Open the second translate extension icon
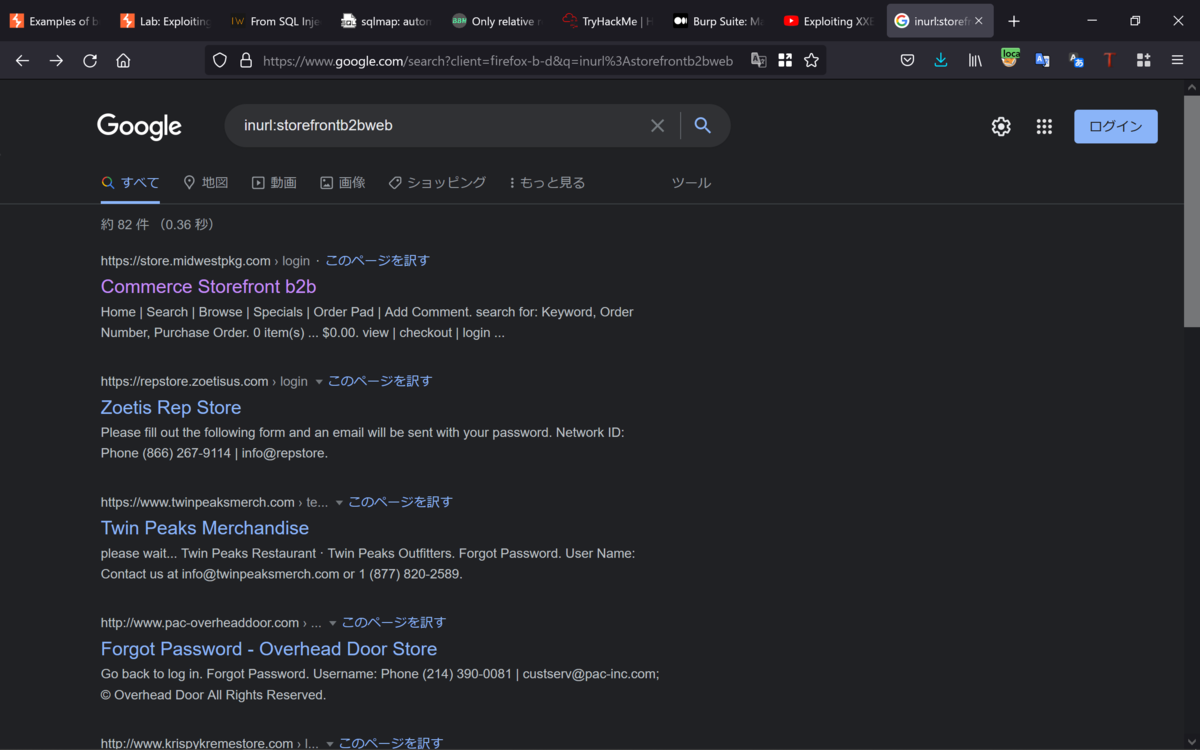 pos(1076,61)
